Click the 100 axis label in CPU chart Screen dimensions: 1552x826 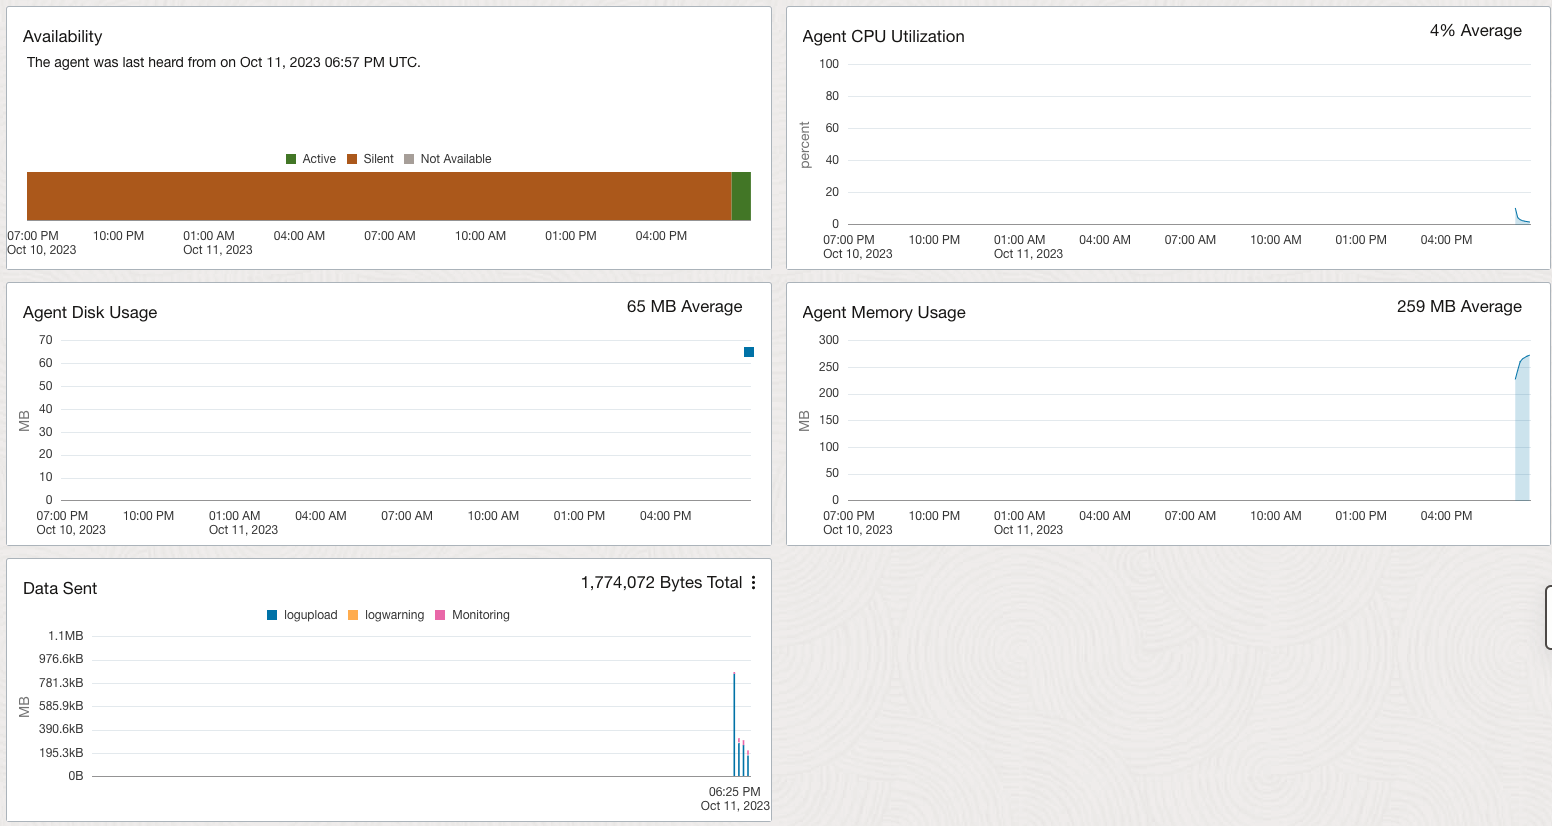point(829,64)
